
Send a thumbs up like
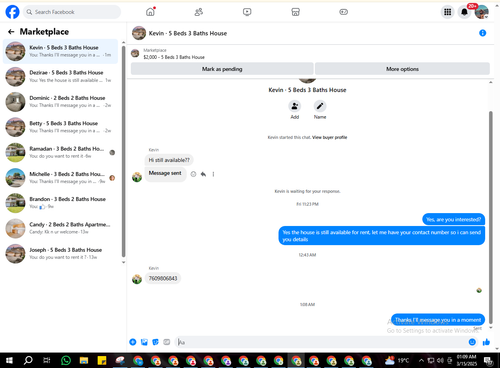click(x=486, y=342)
